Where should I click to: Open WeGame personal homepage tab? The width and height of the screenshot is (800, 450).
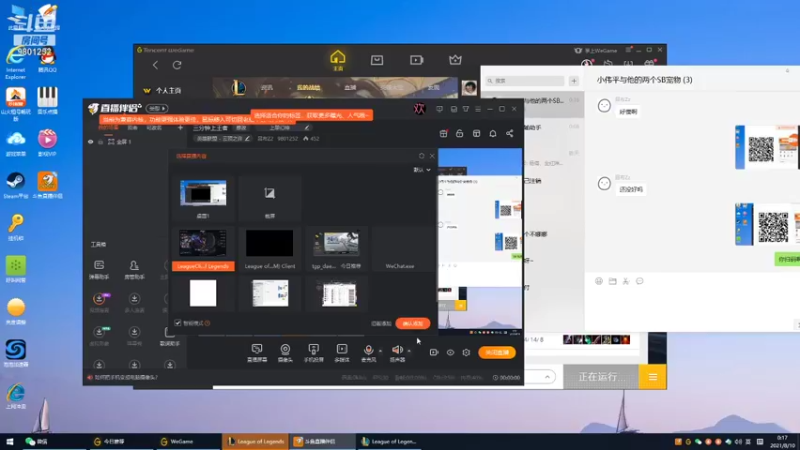(x=163, y=90)
